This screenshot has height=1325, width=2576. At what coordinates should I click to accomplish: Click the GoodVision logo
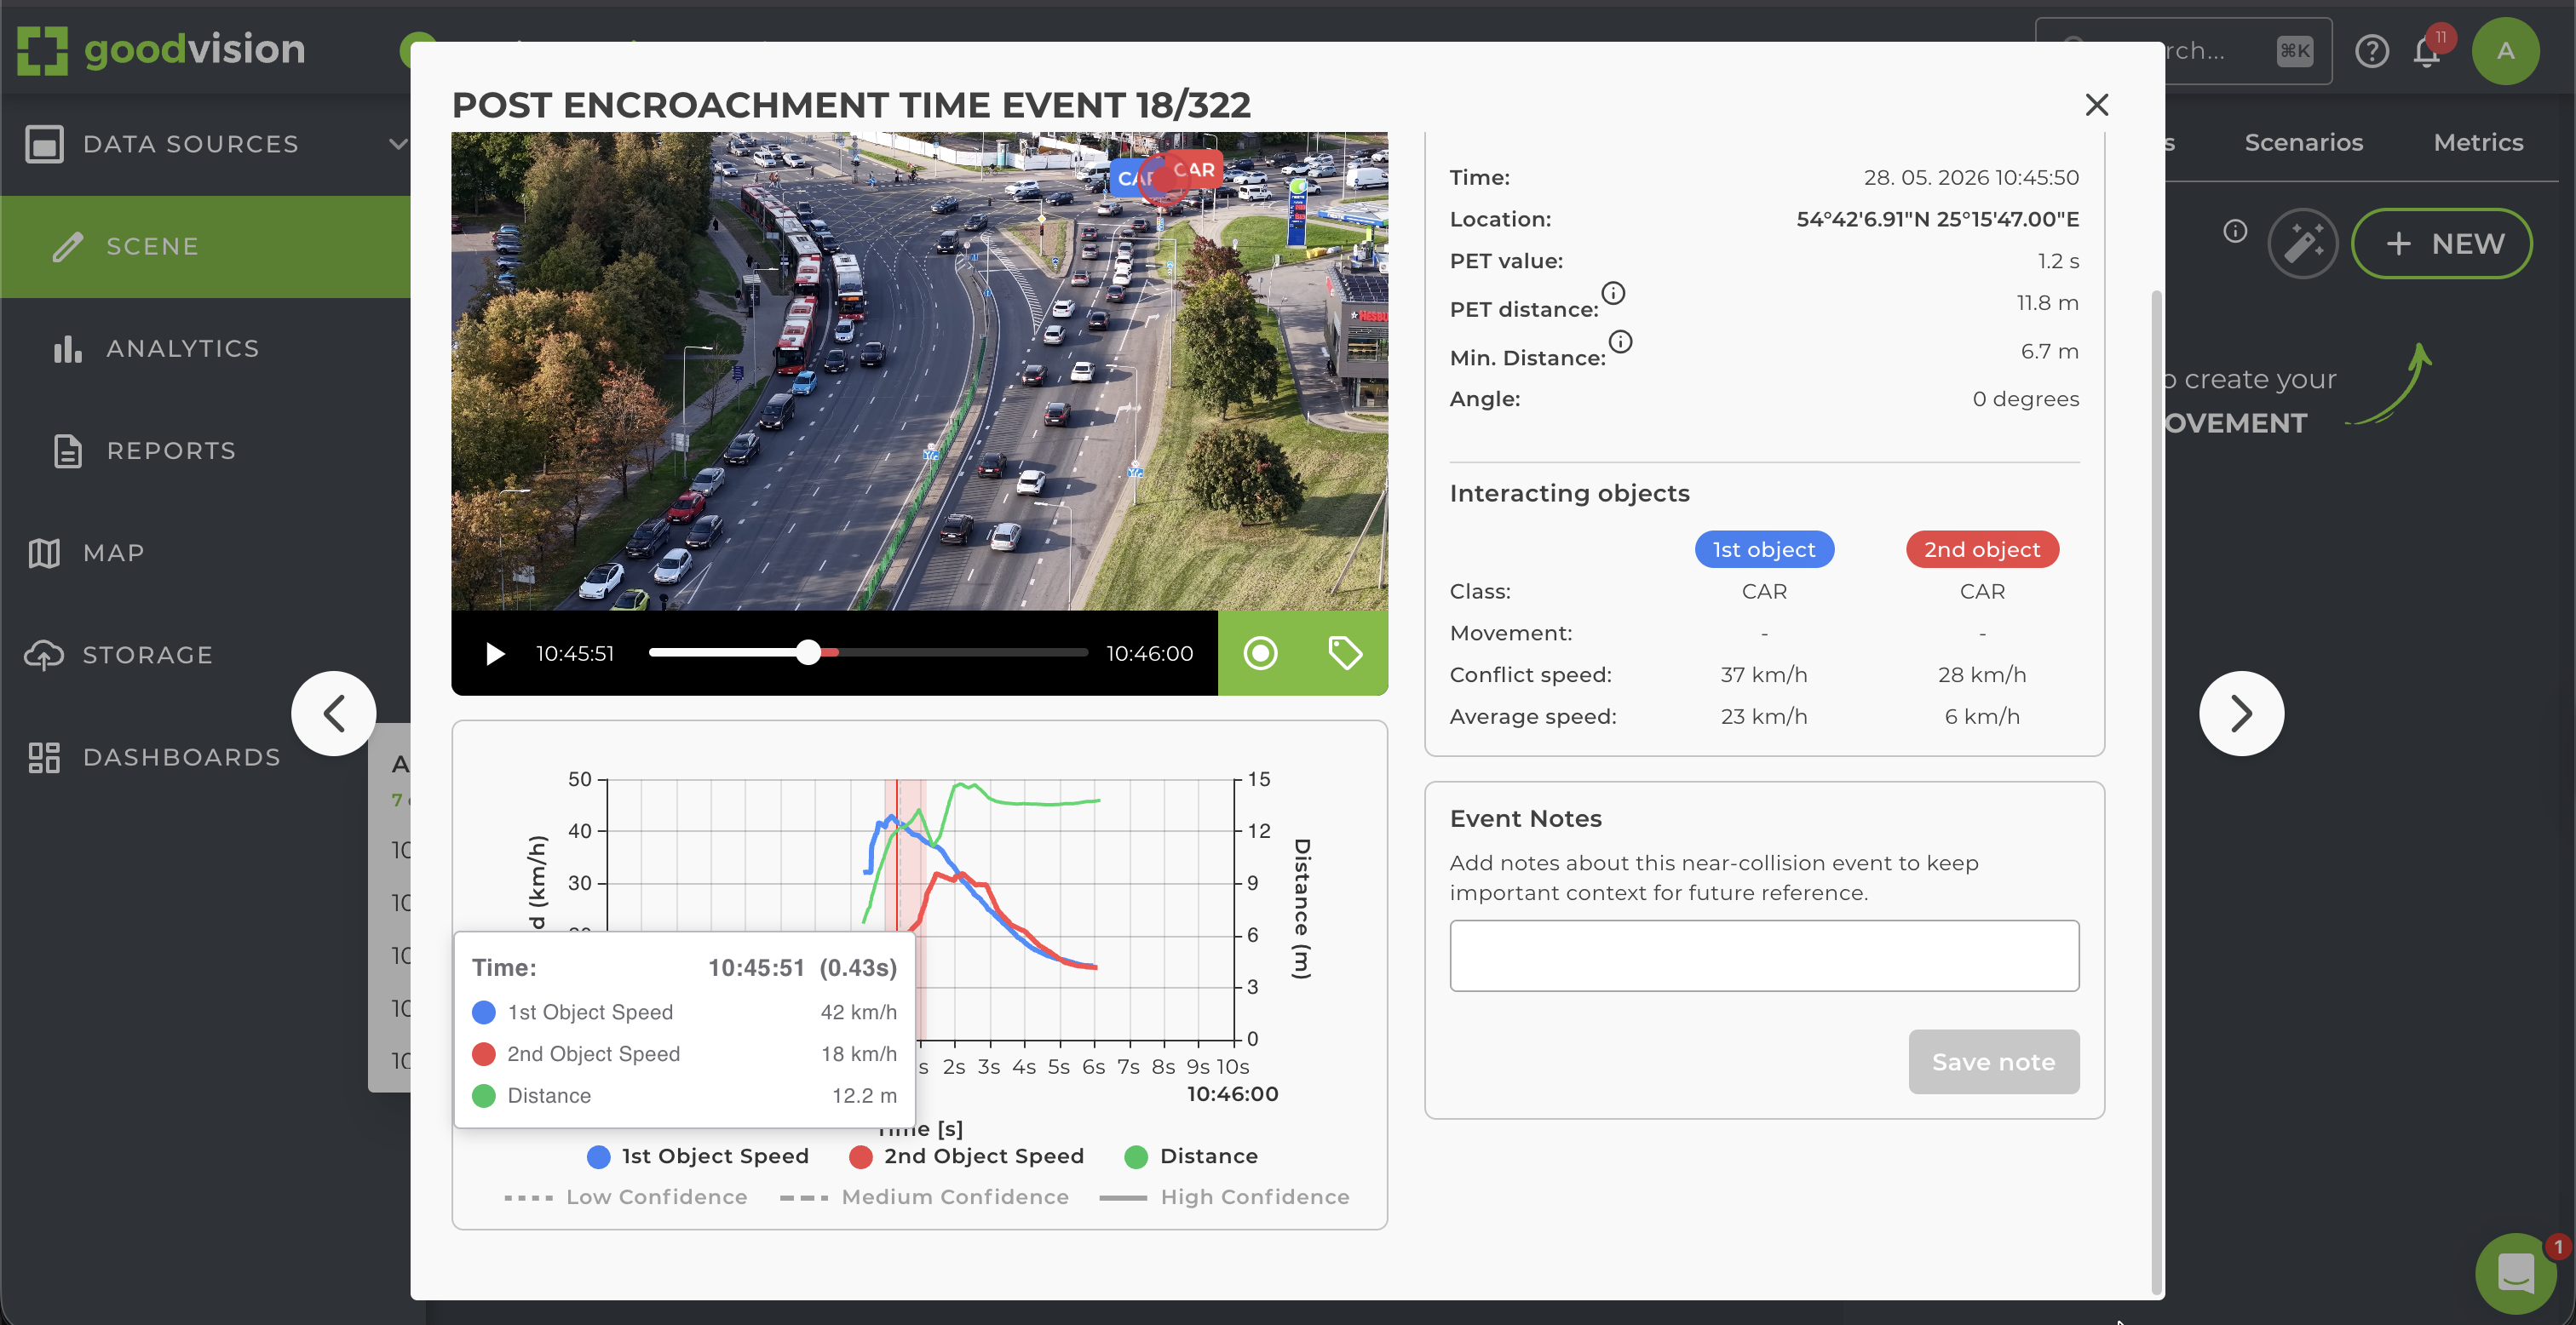click(161, 50)
